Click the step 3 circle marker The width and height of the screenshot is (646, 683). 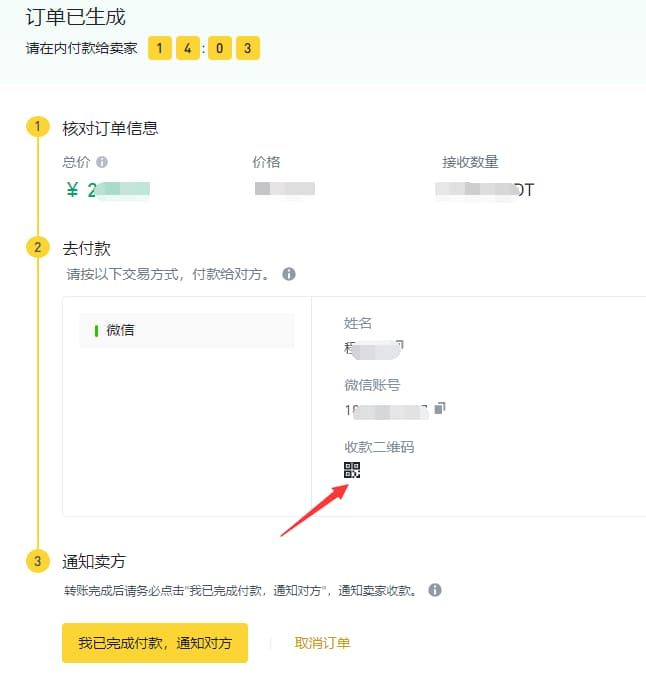[37, 561]
